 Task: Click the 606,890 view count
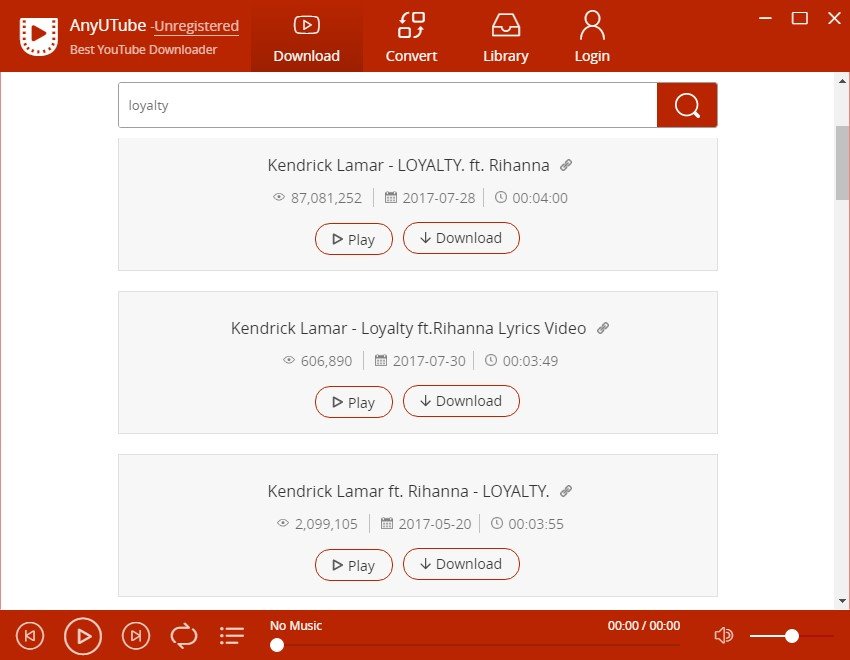[x=326, y=361]
